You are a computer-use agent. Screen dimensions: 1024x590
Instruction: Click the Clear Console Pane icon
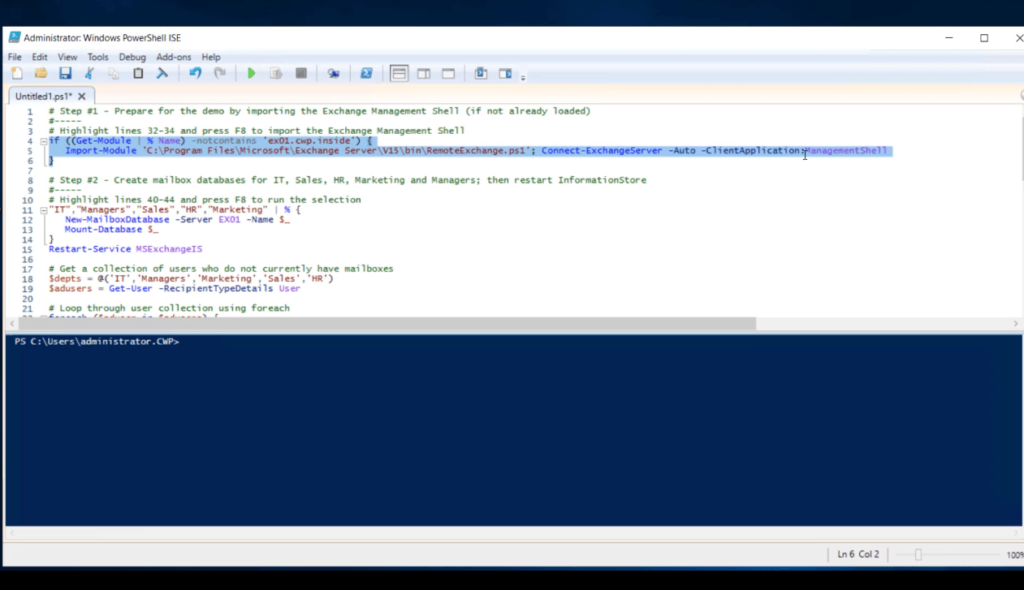point(162,74)
